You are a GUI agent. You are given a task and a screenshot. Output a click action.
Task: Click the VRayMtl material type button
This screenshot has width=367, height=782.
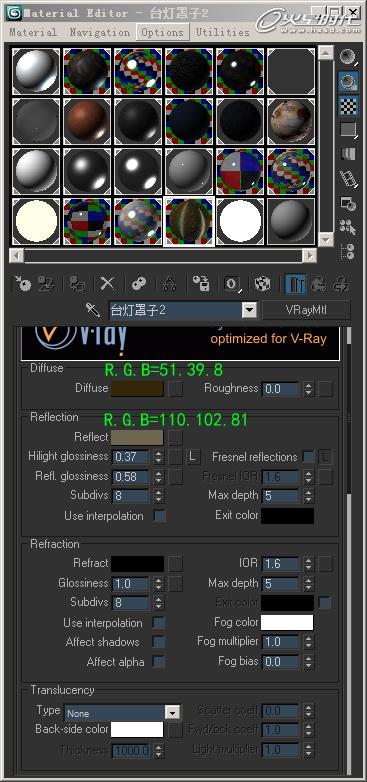[x=306, y=310]
